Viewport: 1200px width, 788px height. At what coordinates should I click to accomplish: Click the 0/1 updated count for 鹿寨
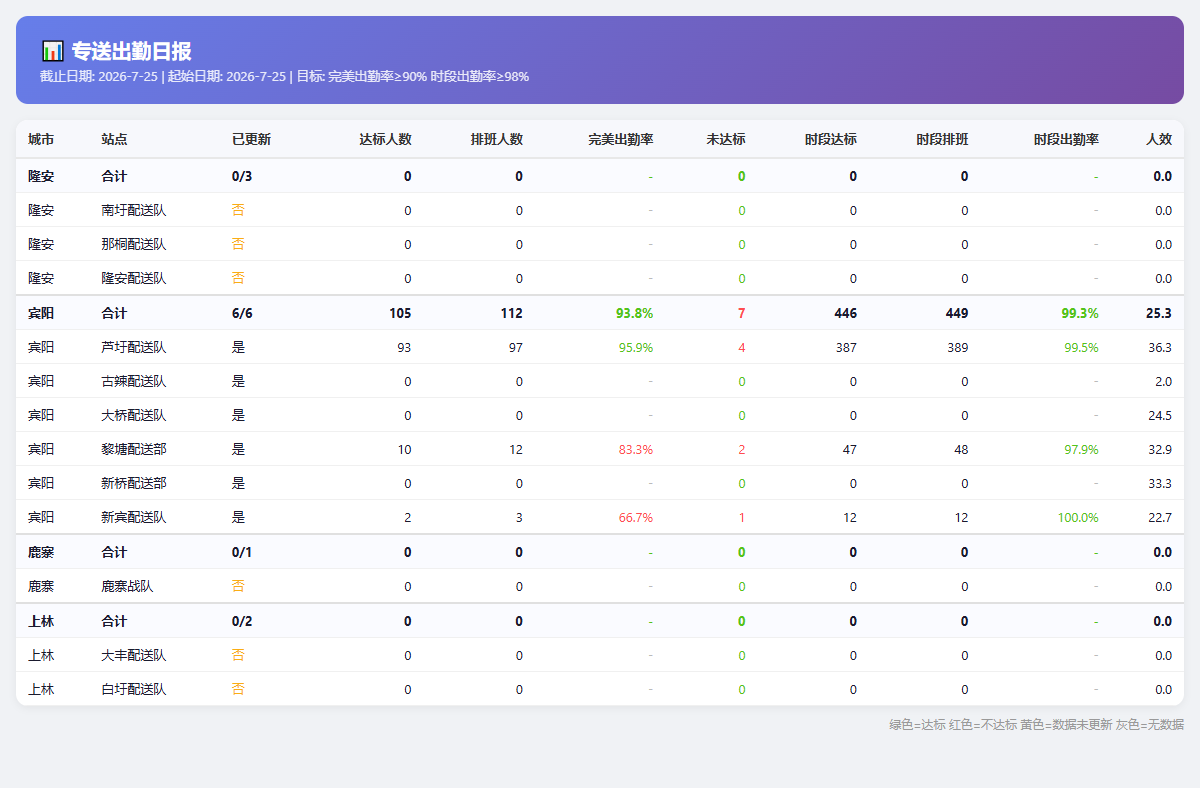pos(242,552)
